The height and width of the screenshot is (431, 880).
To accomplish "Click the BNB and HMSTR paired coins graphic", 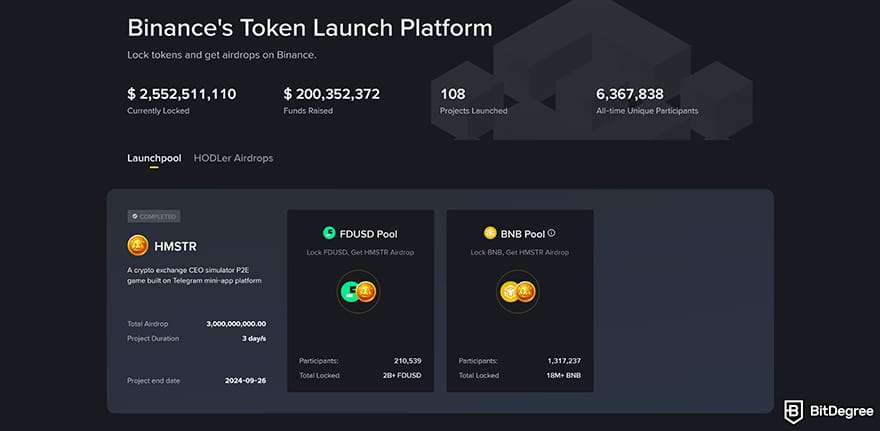I will [518, 292].
